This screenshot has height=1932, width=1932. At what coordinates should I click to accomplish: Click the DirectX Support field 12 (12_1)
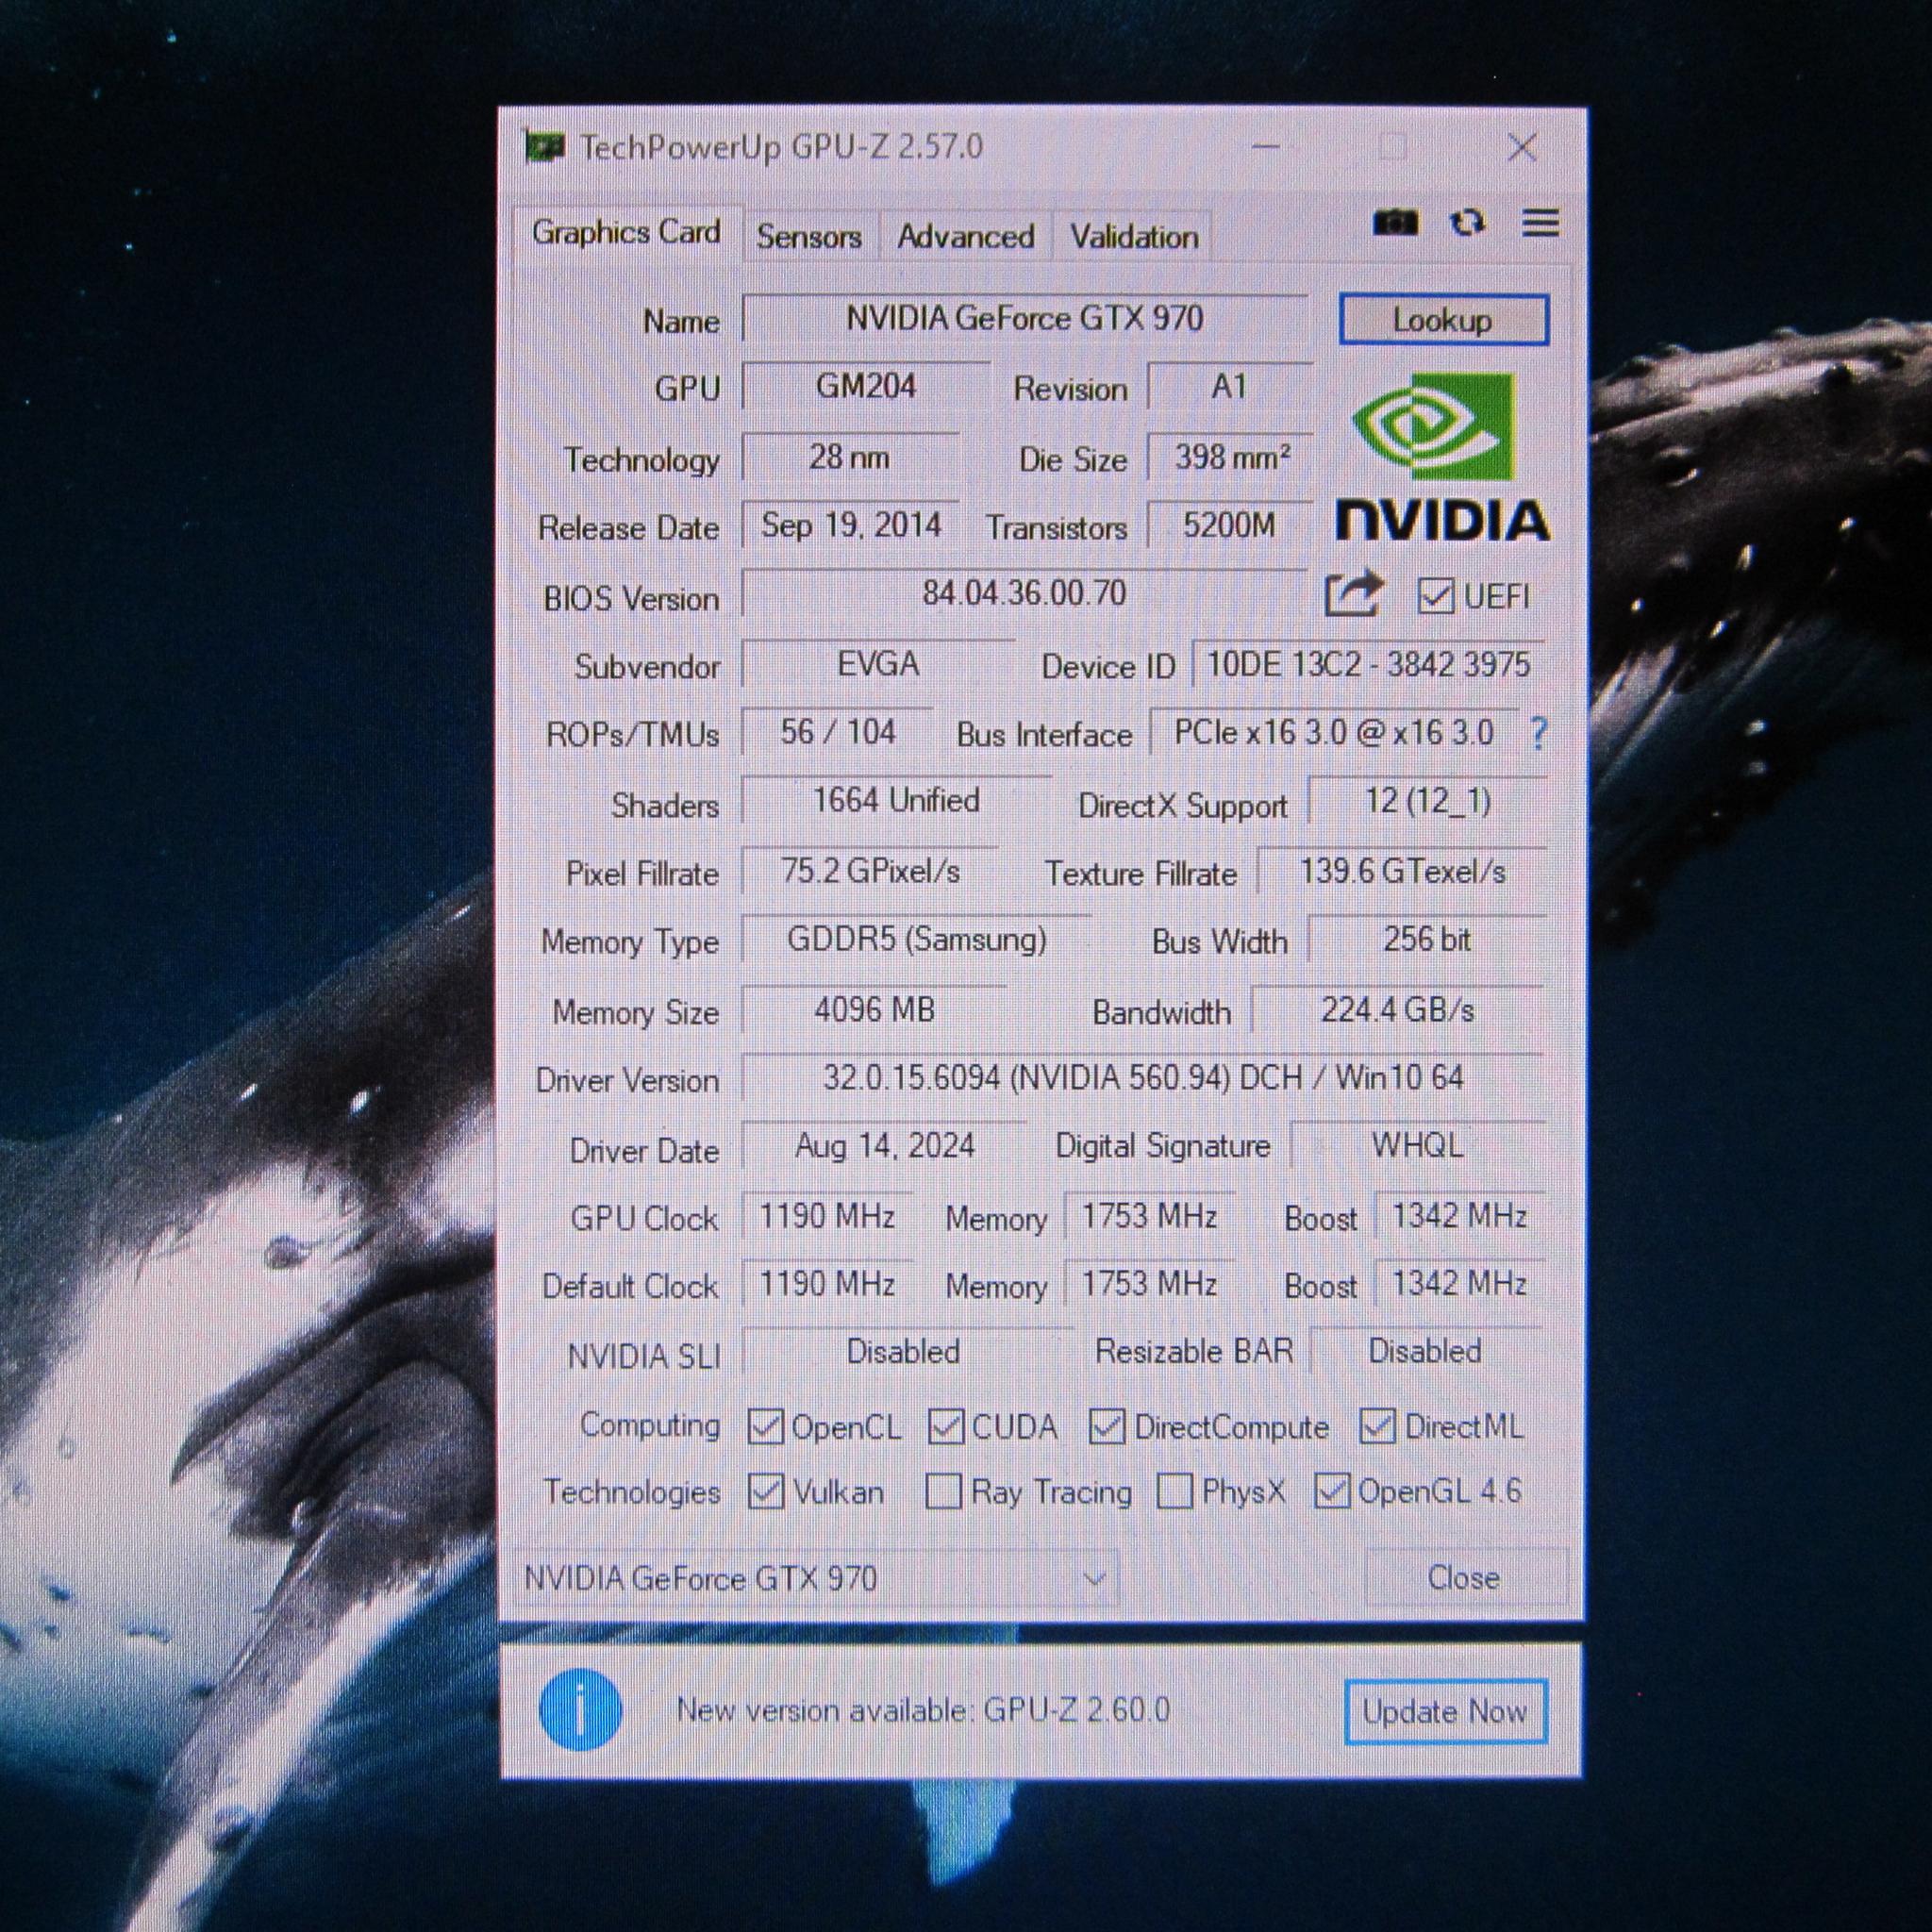pyautogui.click(x=1428, y=801)
